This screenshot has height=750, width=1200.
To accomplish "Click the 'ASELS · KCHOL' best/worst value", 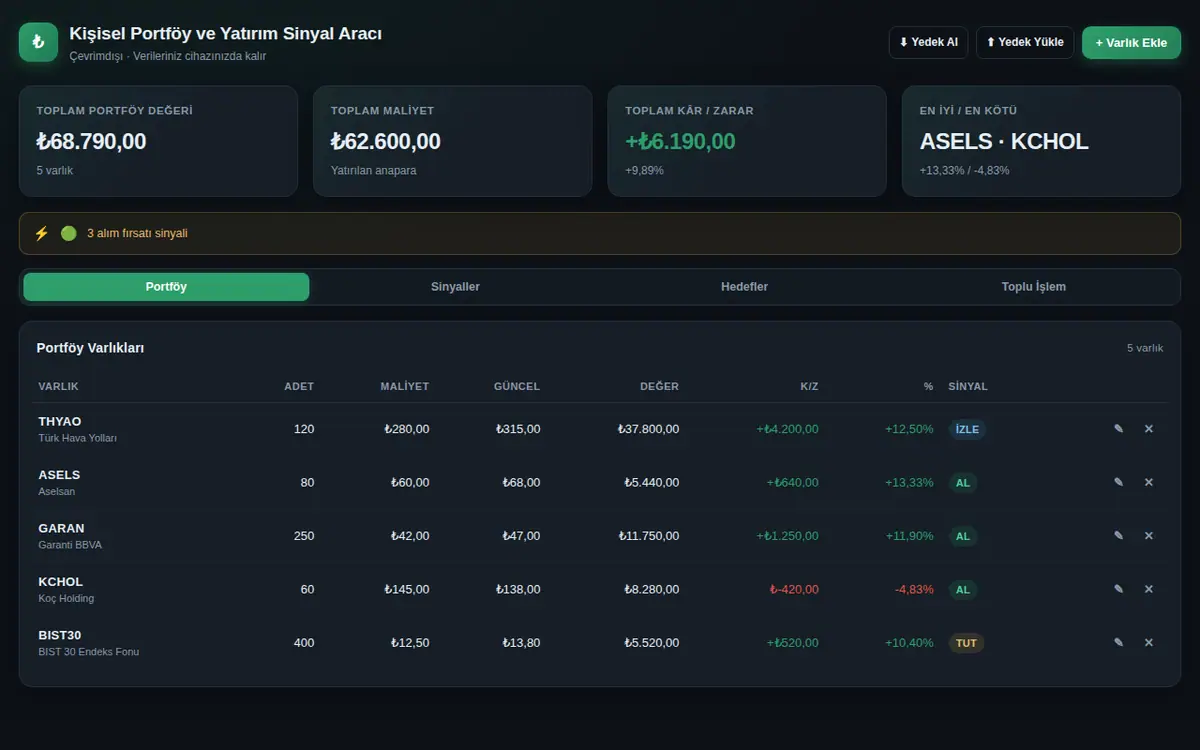I will pyautogui.click(x=1004, y=142).
